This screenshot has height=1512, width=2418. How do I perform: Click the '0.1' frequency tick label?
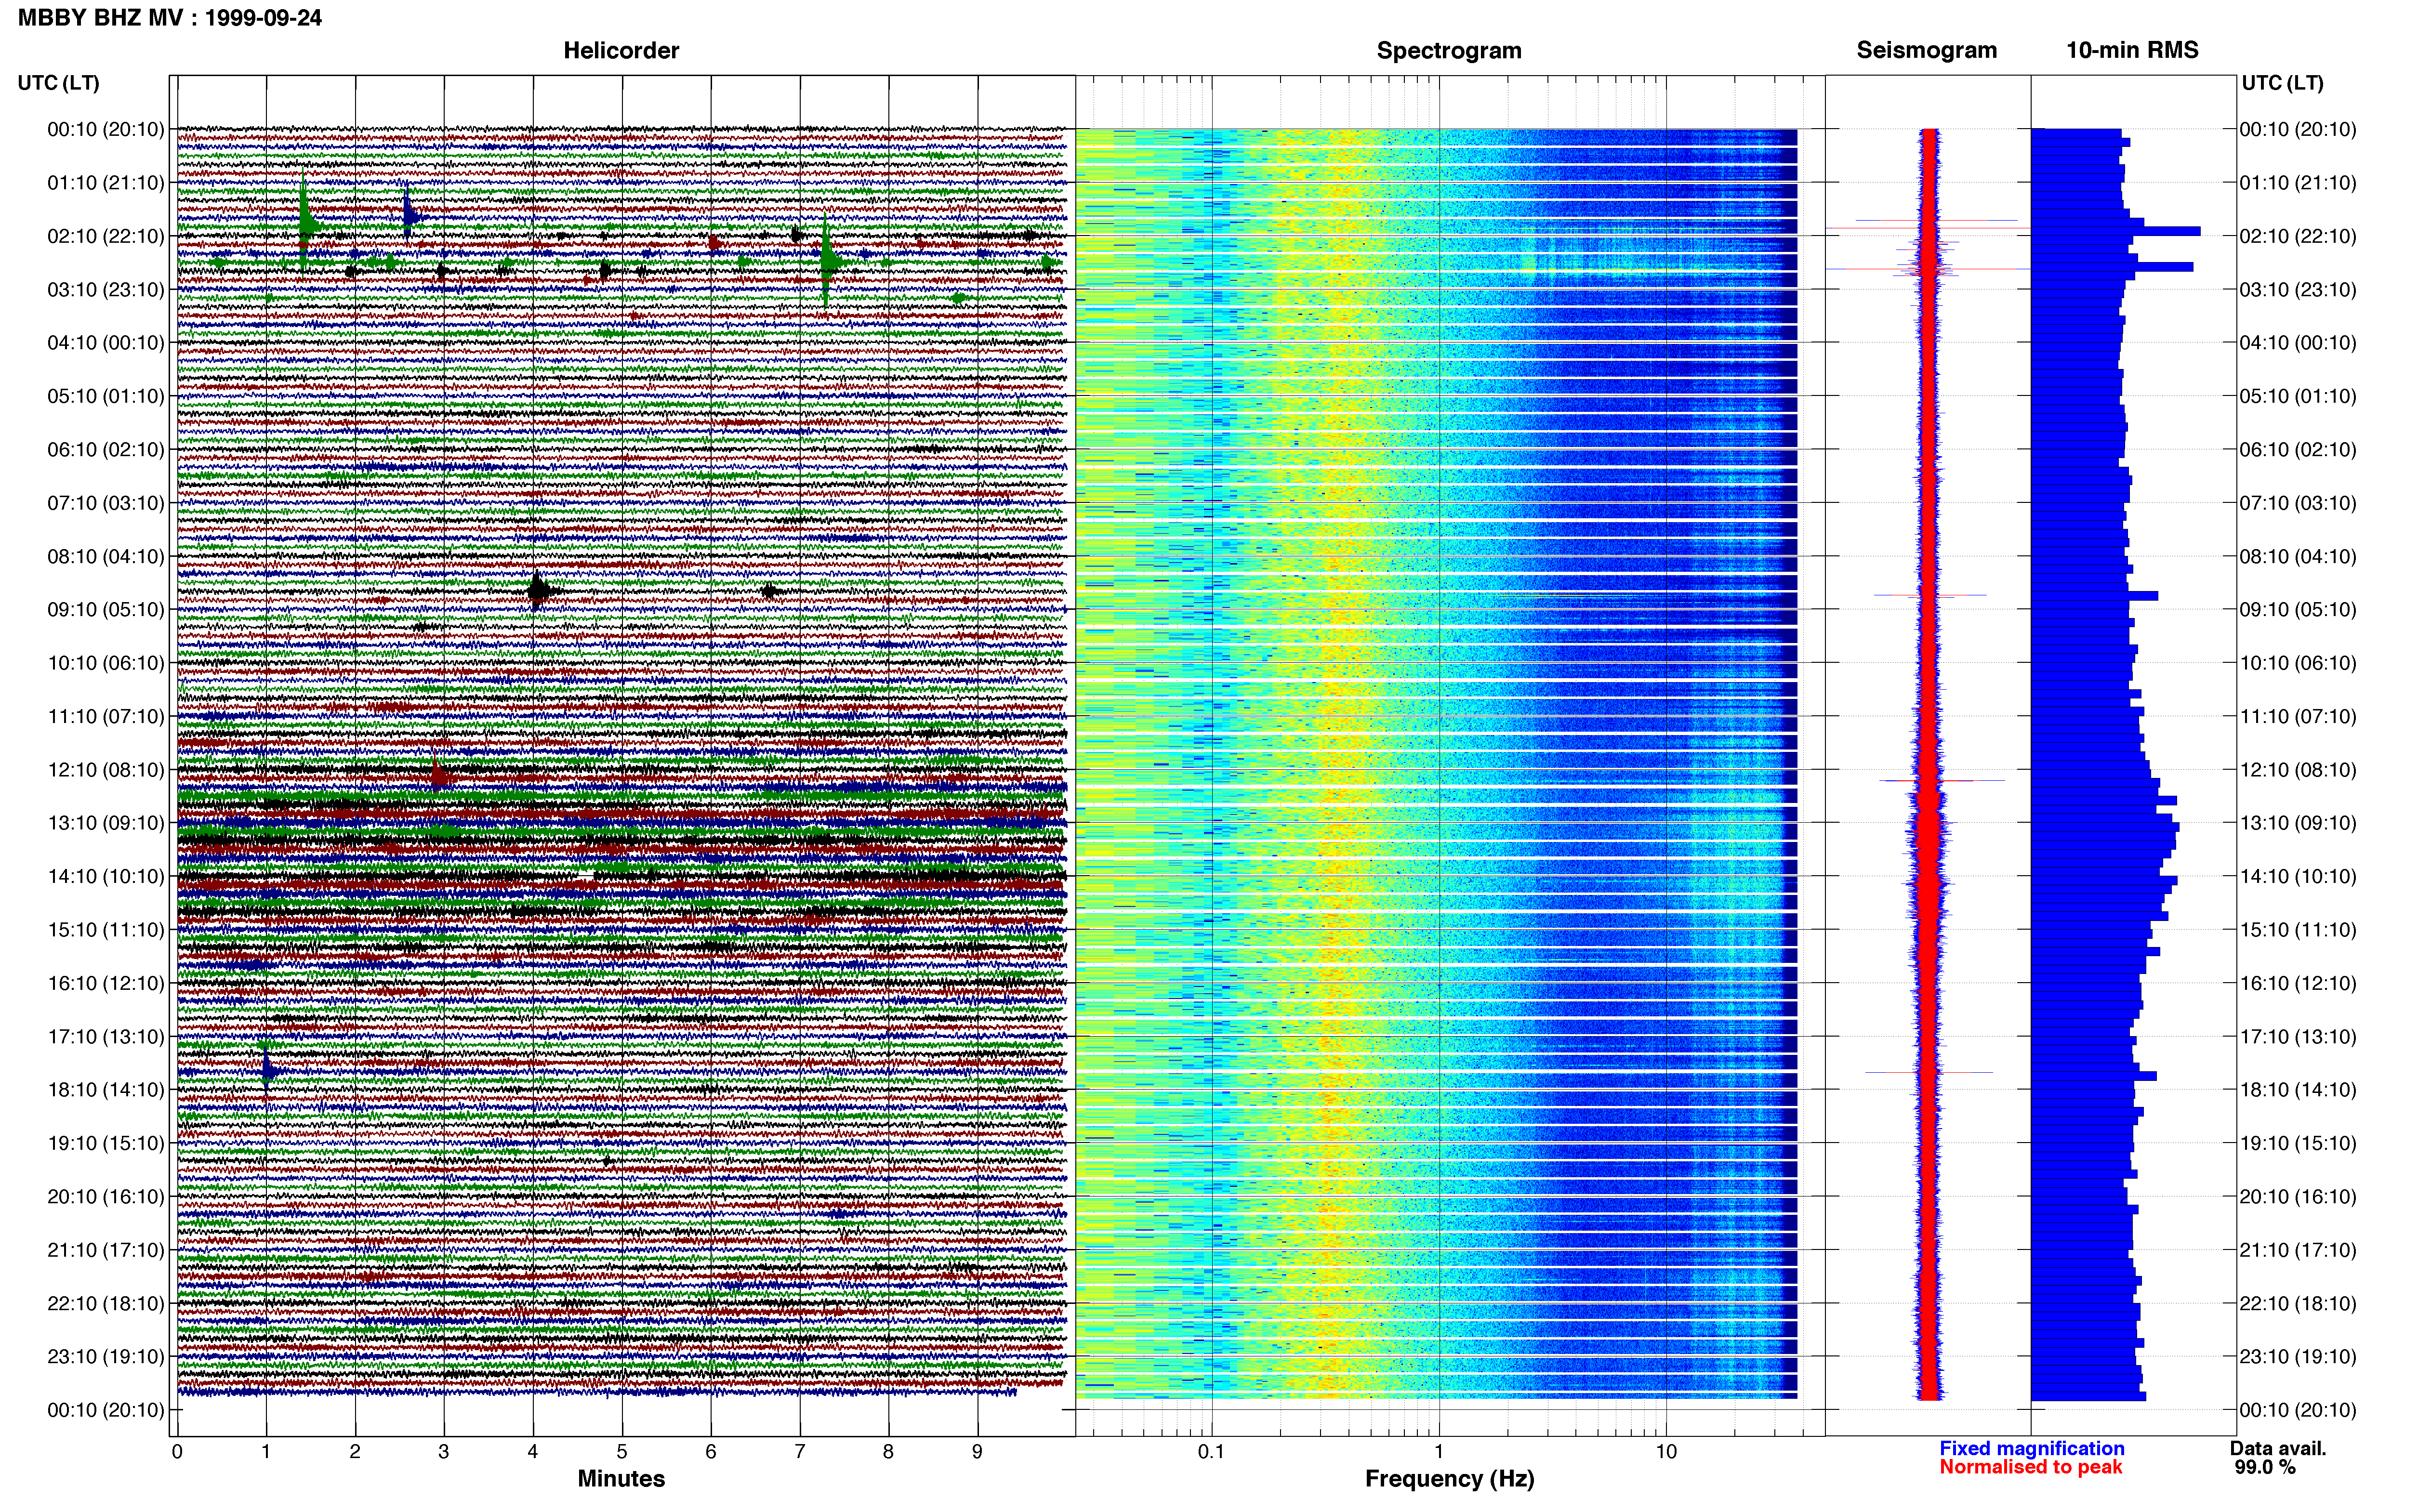(1211, 1451)
